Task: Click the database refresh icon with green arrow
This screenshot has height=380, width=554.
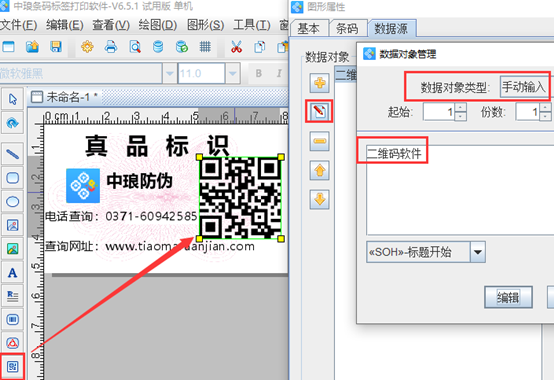Action: (x=182, y=47)
